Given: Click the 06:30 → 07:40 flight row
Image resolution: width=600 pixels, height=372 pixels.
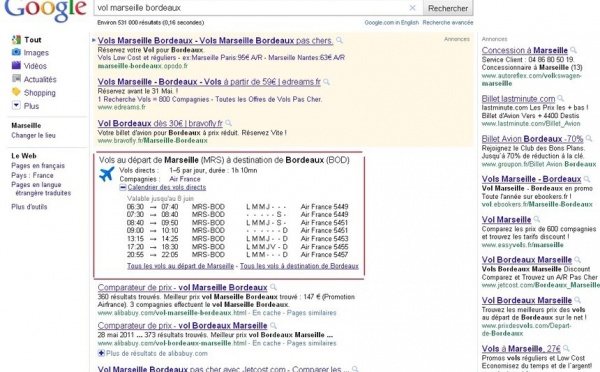Looking at the screenshot, I should 237,207.
